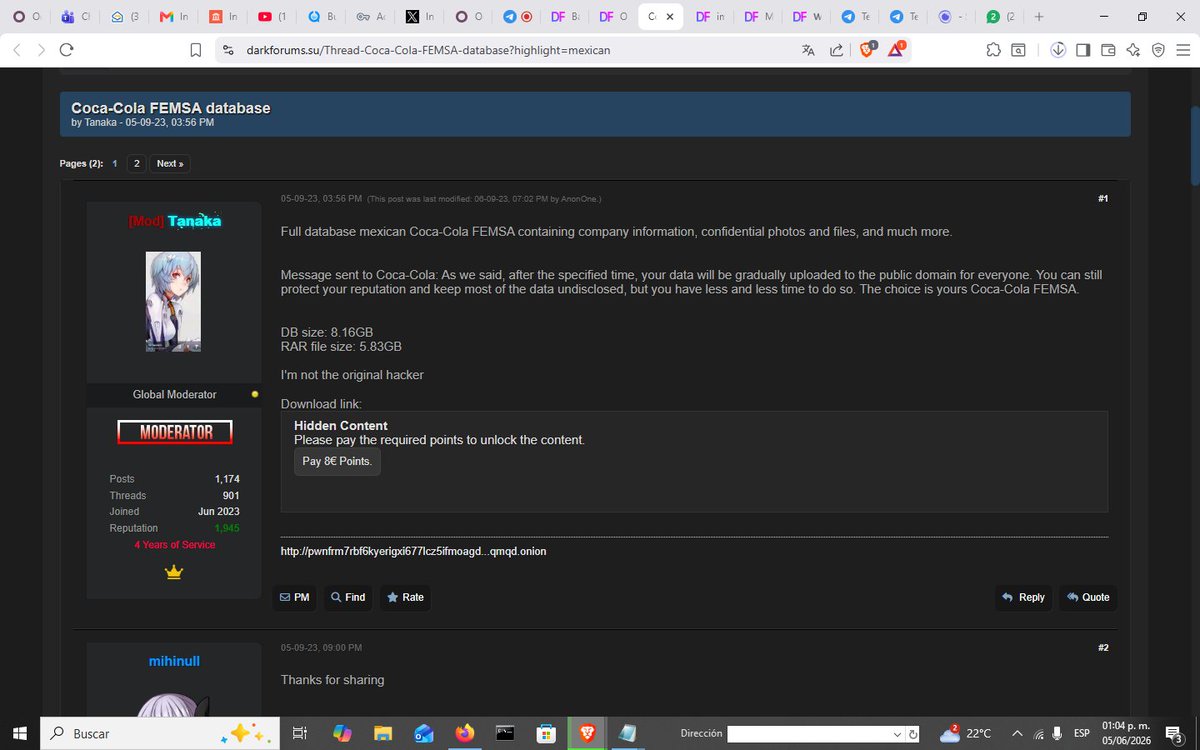Click the browser forward arrow

tap(41, 50)
